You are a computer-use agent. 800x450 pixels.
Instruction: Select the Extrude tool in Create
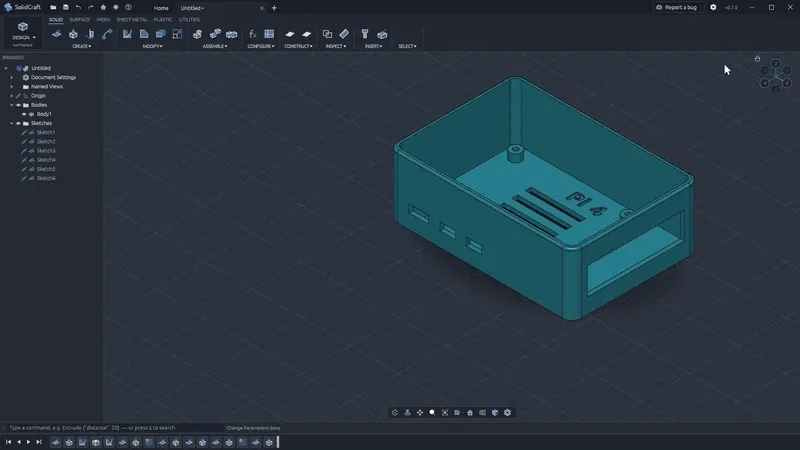[73, 34]
